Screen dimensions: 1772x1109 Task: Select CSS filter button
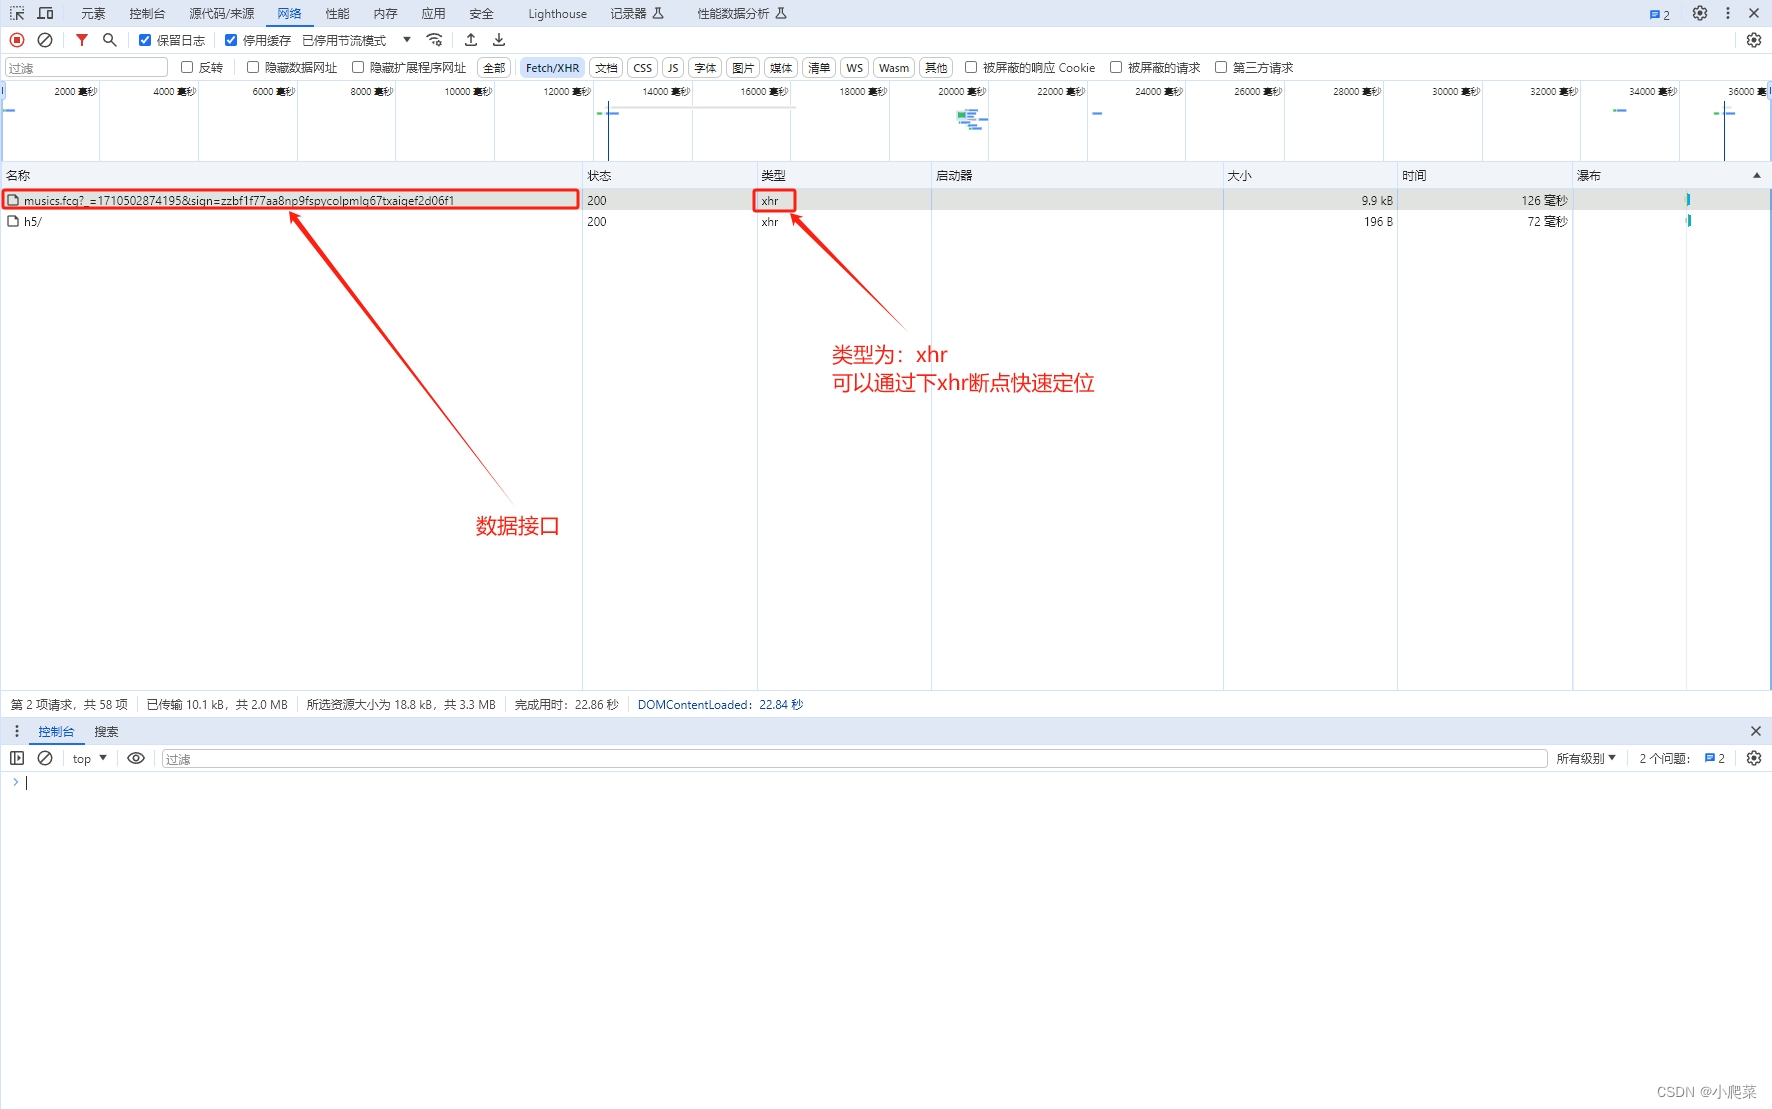click(x=643, y=67)
